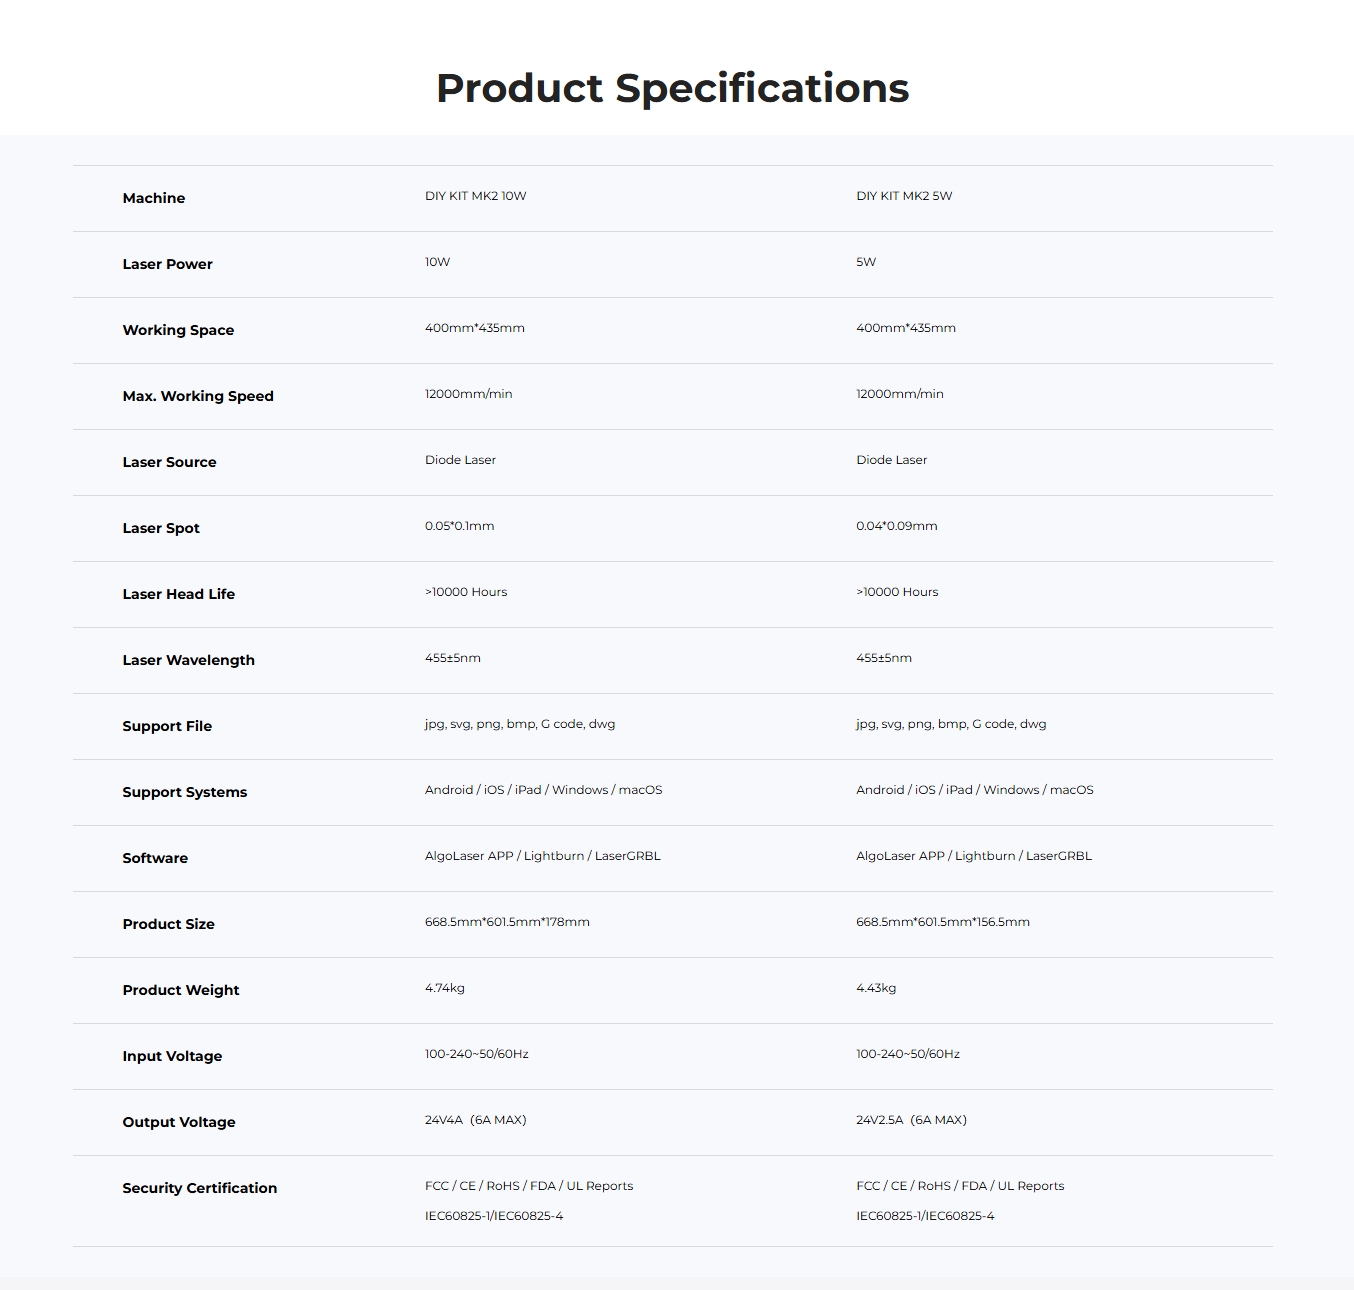This screenshot has width=1354, height=1290.
Task: Click the Laser Power row label
Action: click(167, 264)
